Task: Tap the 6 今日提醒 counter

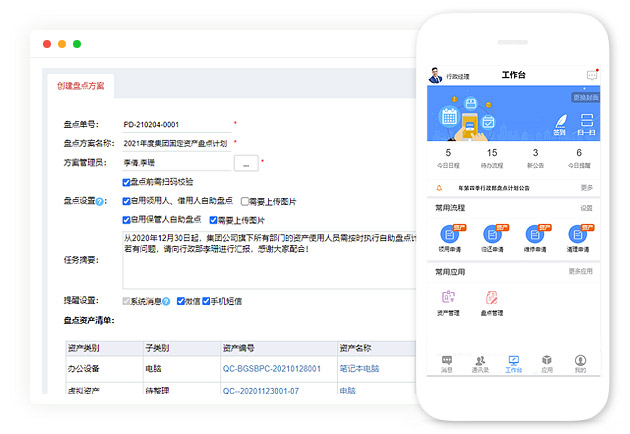Action: [x=579, y=158]
